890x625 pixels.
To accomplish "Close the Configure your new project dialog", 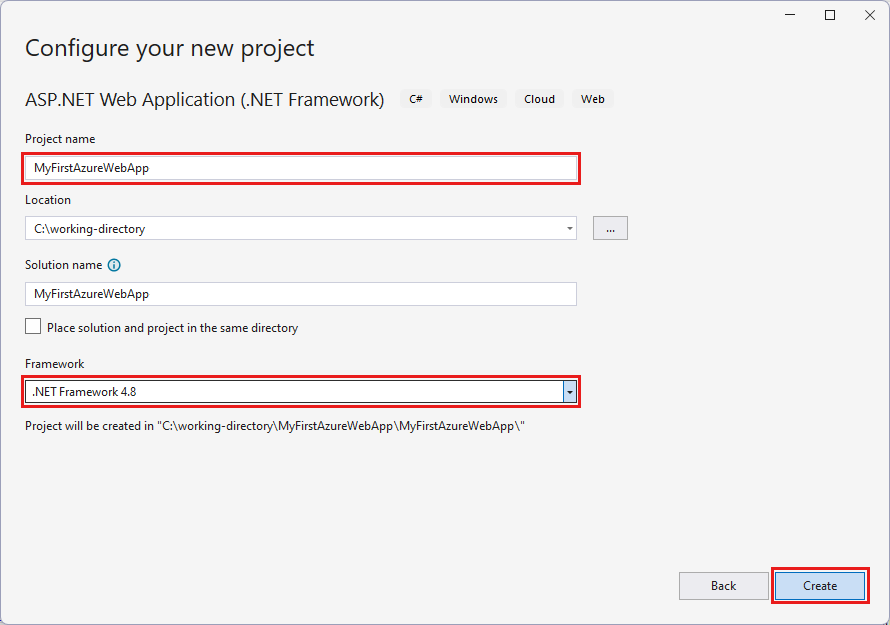I will (x=869, y=15).
